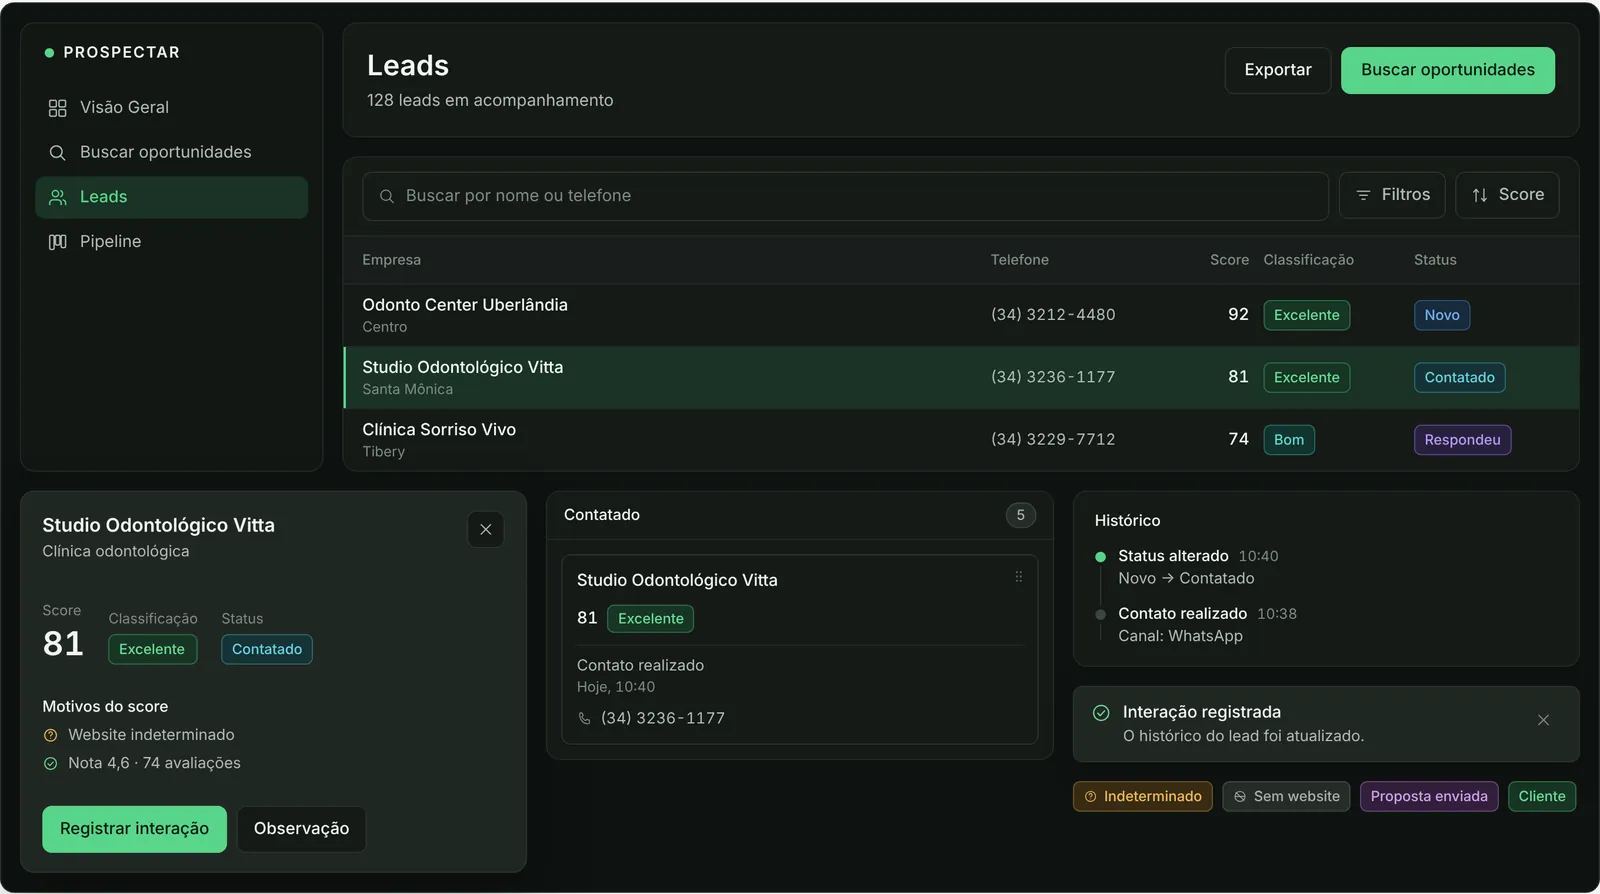The image size is (1600, 894).
Task: Click the Empresa column header
Action: coord(391,260)
